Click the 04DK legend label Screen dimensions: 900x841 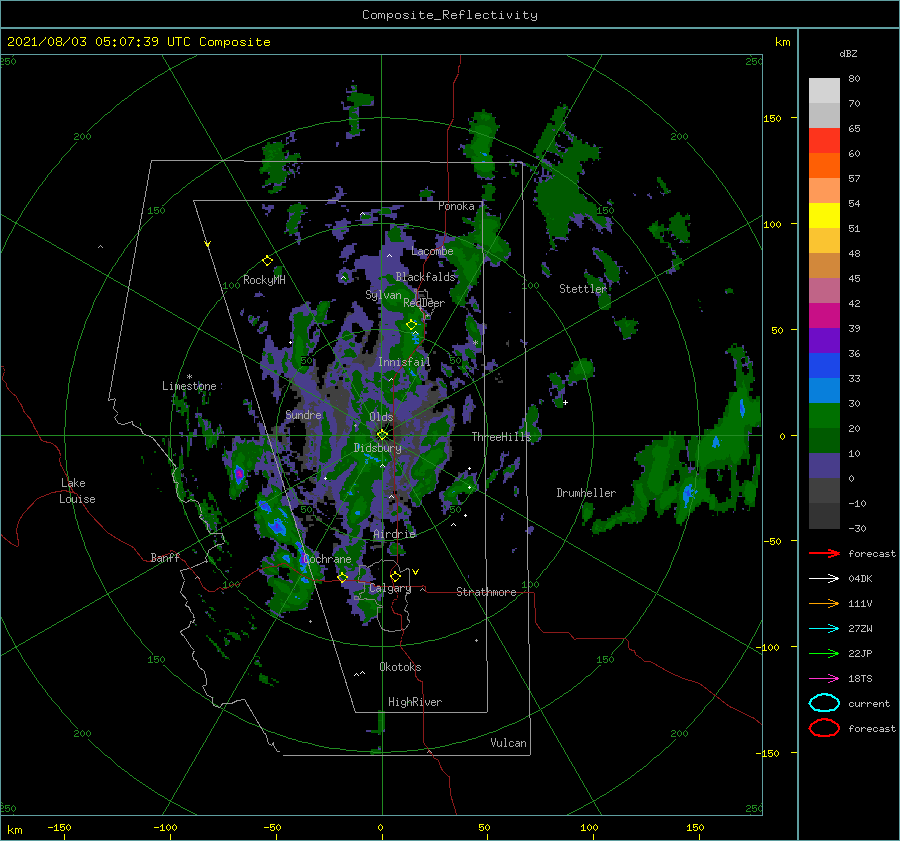tap(860, 579)
